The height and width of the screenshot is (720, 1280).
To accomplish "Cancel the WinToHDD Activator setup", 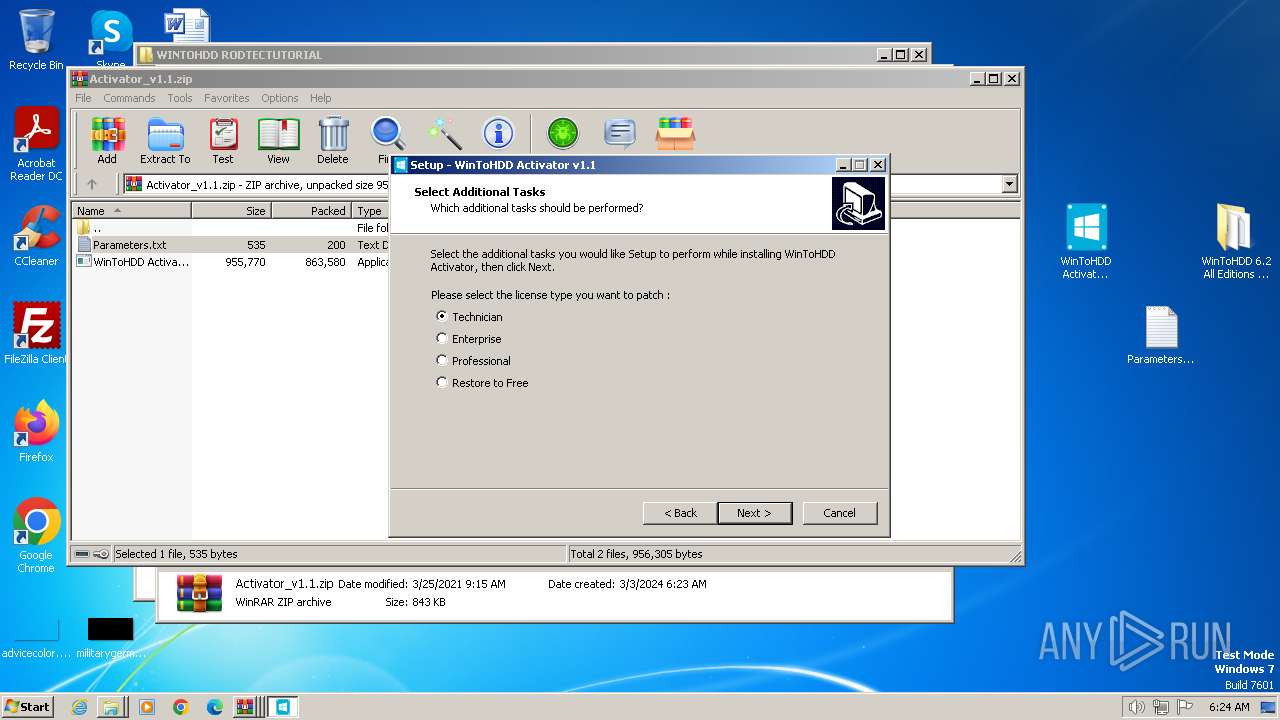I will coord(840,513).
